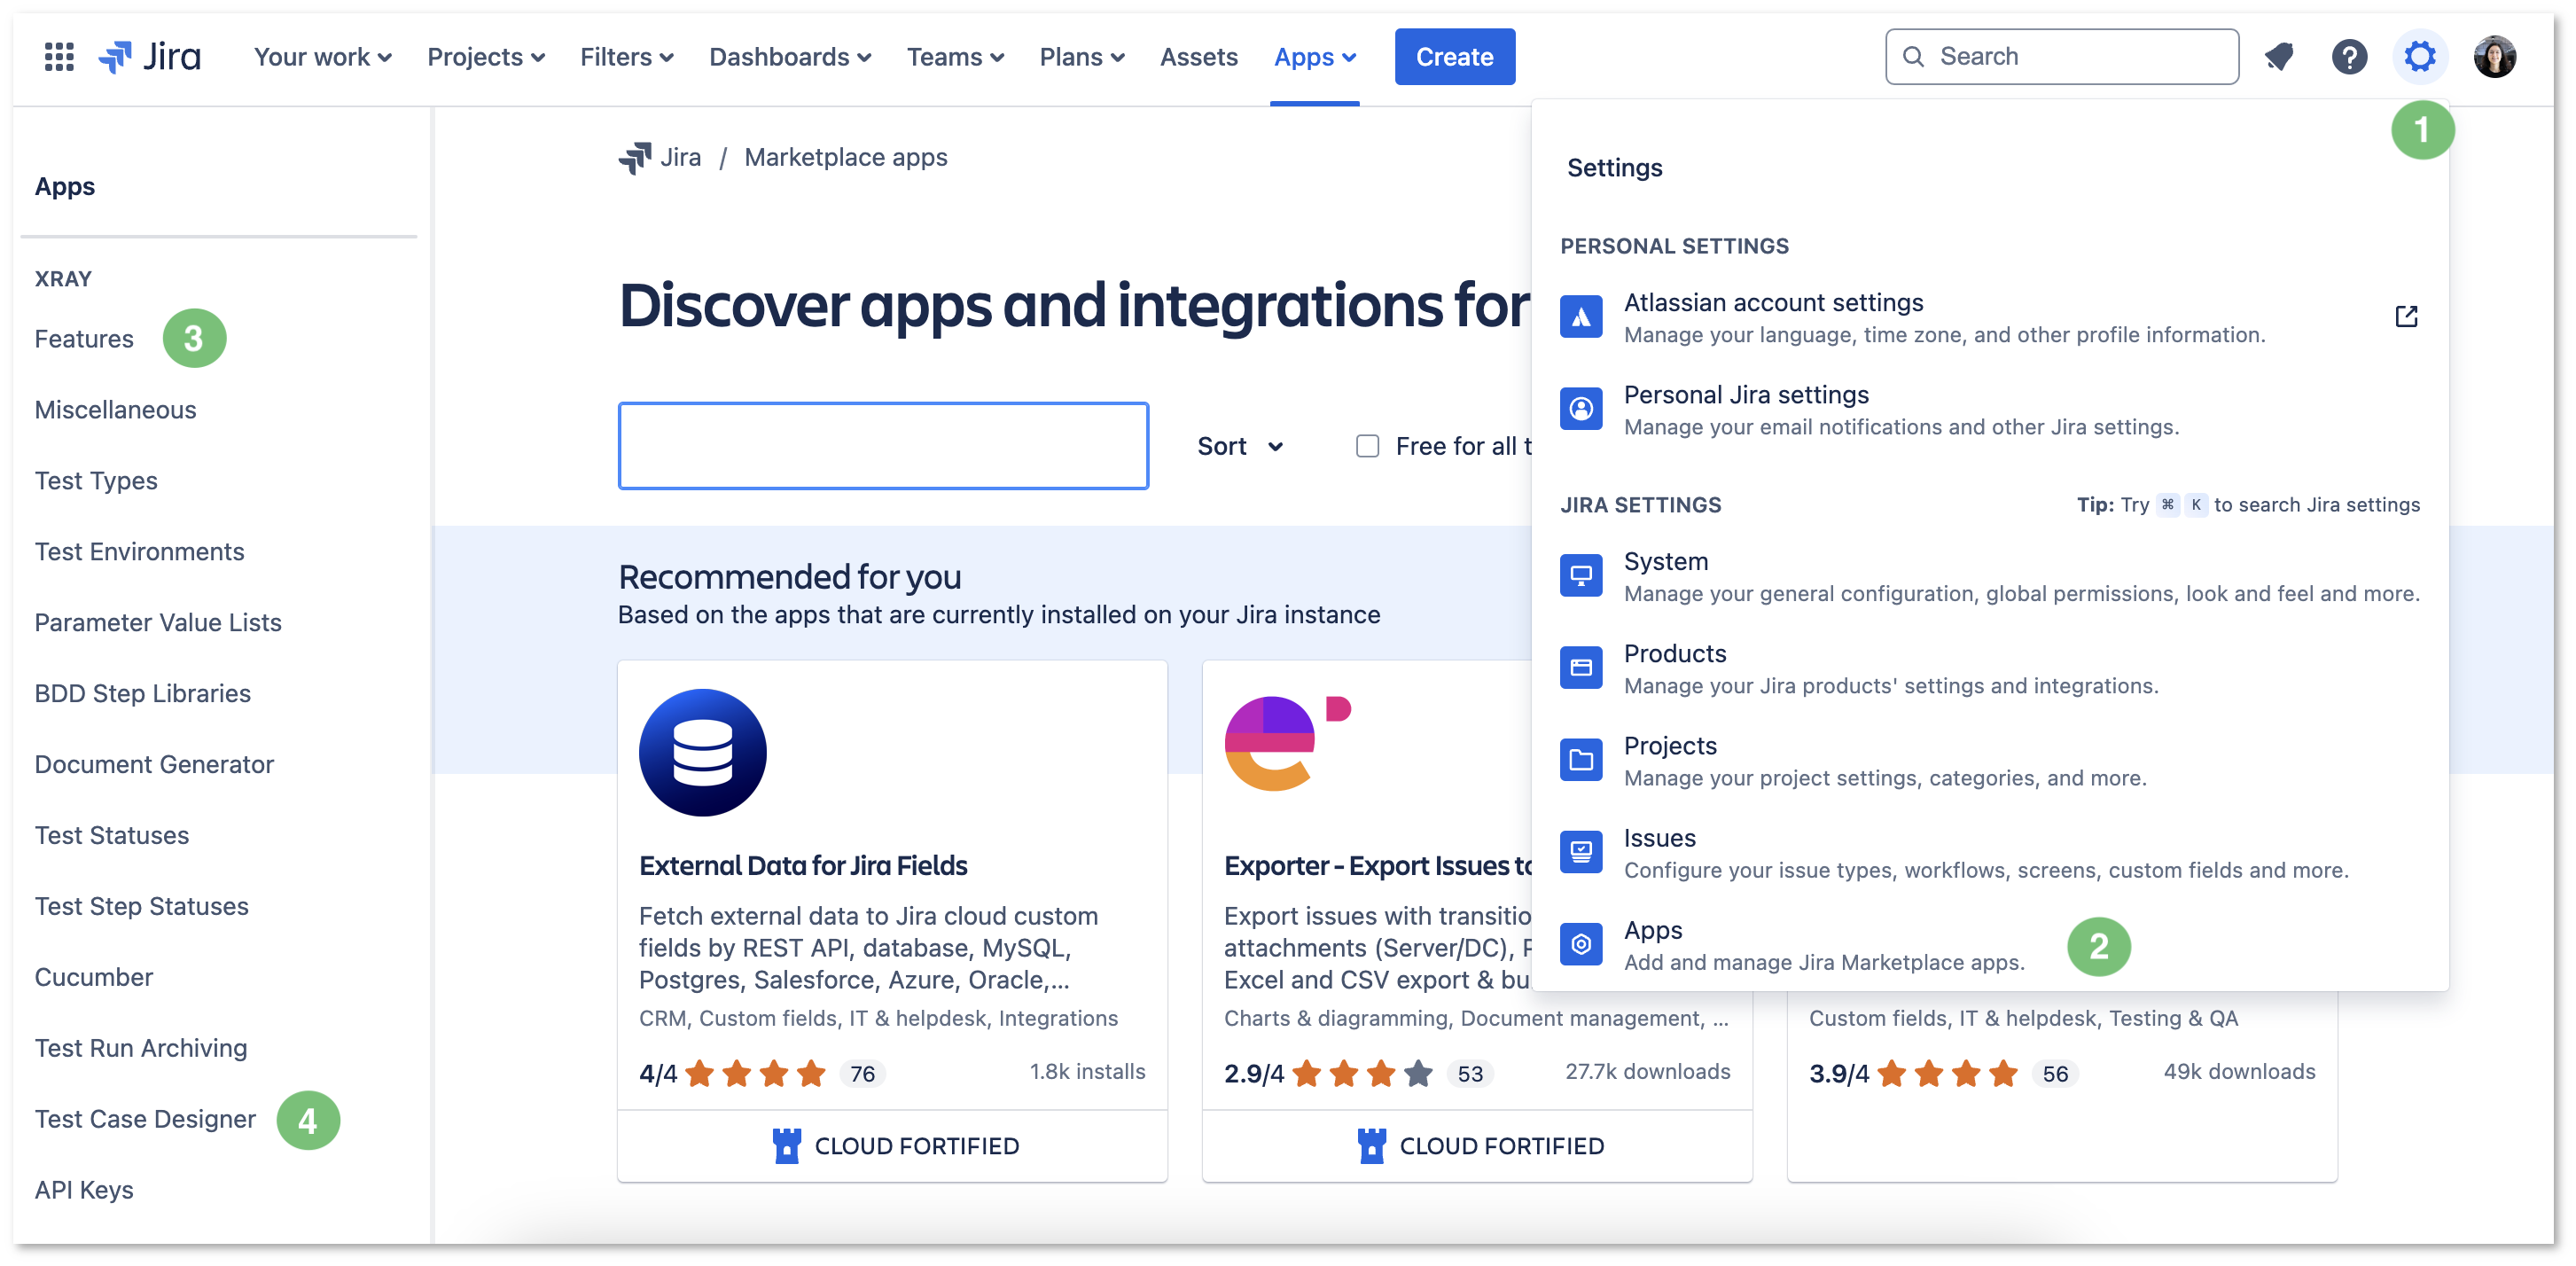Open the Sort dropdown

(1240, 446)
